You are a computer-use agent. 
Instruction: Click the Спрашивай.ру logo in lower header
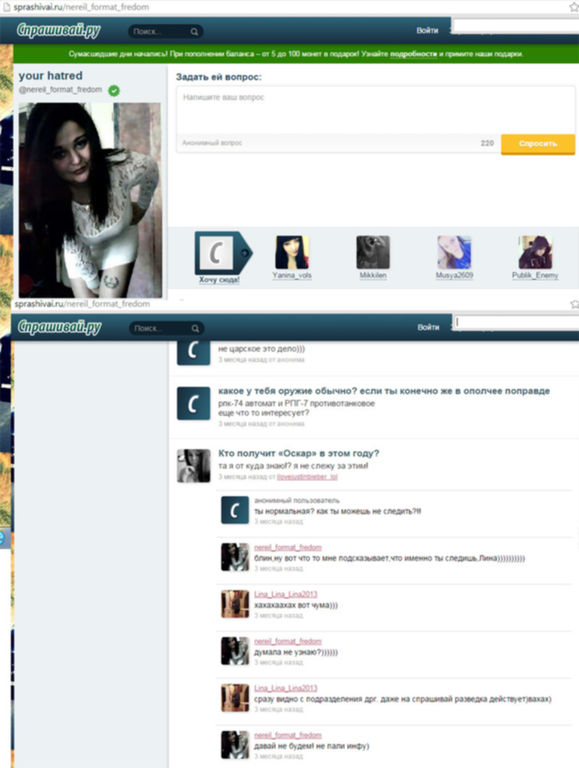click(59, 327)
